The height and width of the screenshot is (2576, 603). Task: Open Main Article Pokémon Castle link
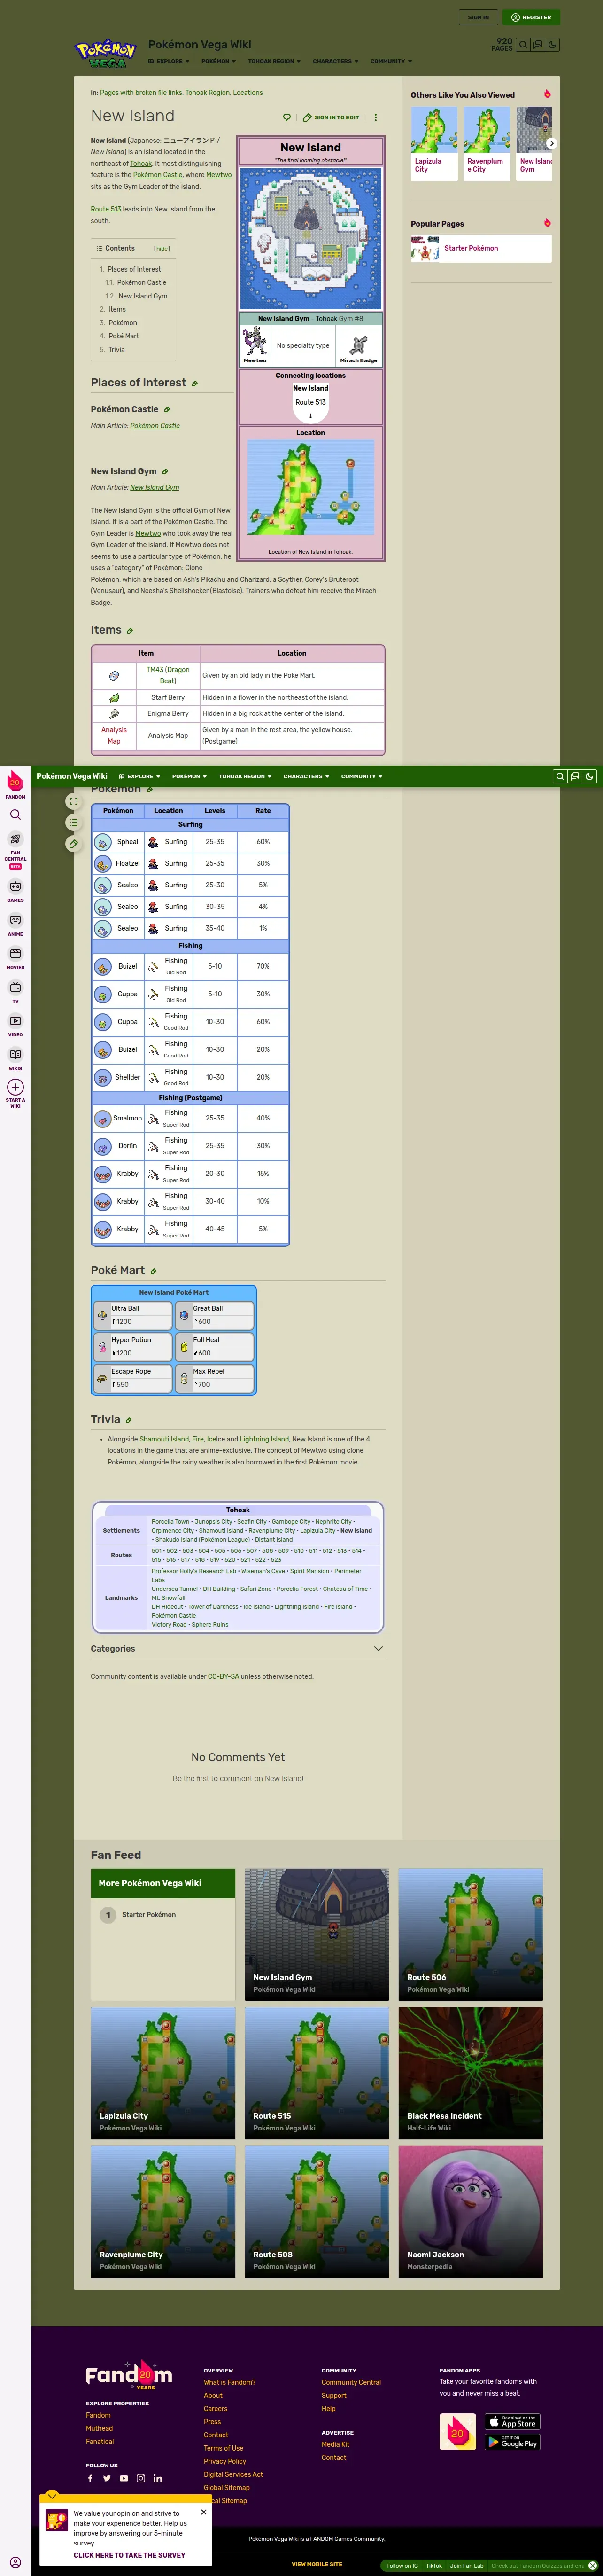click(x=155, y=426)
